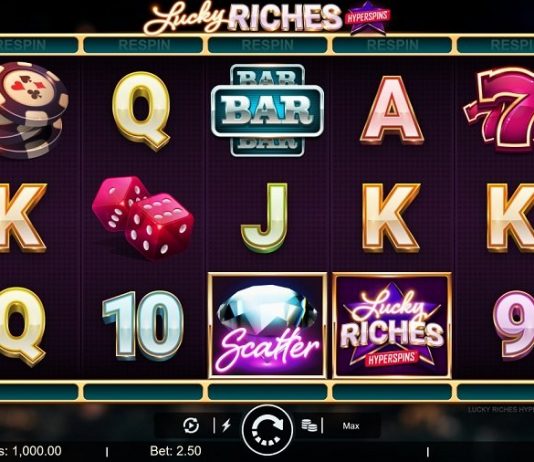
Task: Open the autoplay settings icon
Action: point(191,426)
